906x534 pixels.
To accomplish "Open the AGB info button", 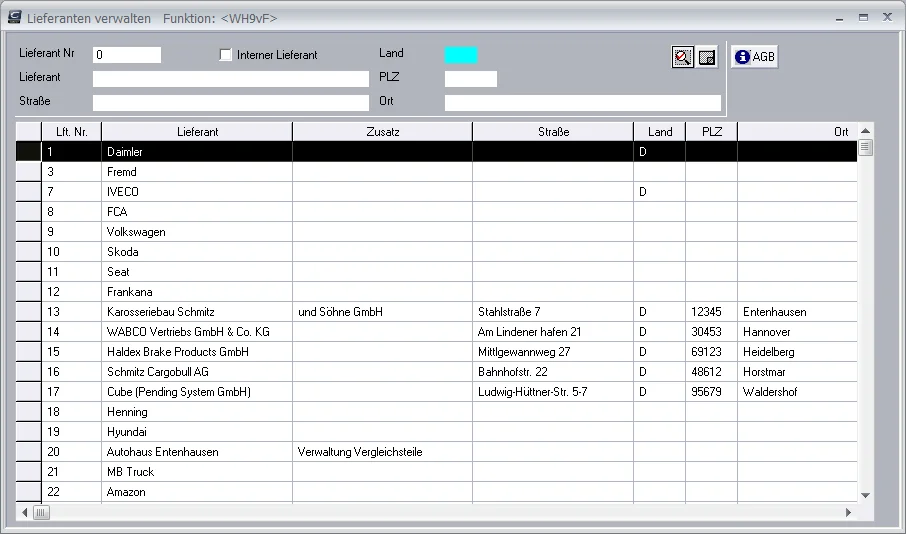I will tap(754, 57).
